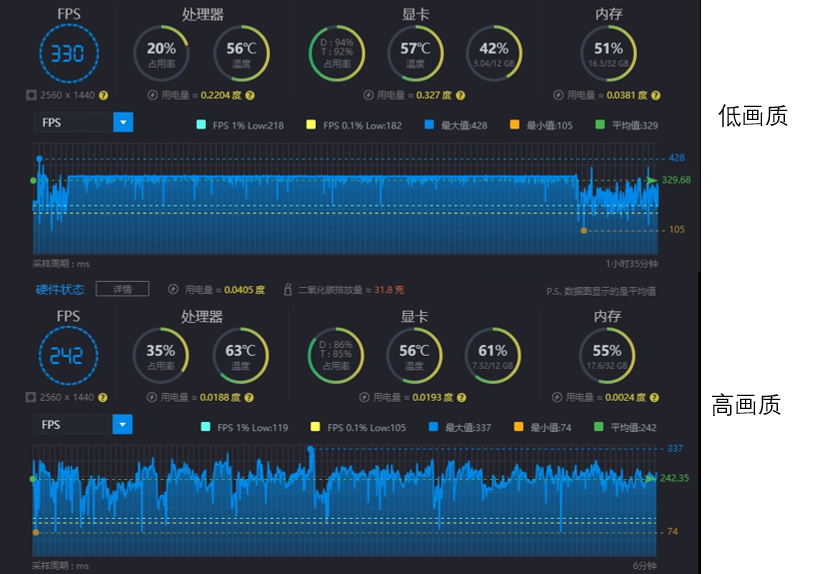The width and height of the screenshot is (833, 574).
Task: Click the orange 最小值:74 legend swatch
Action: point(518,427)
